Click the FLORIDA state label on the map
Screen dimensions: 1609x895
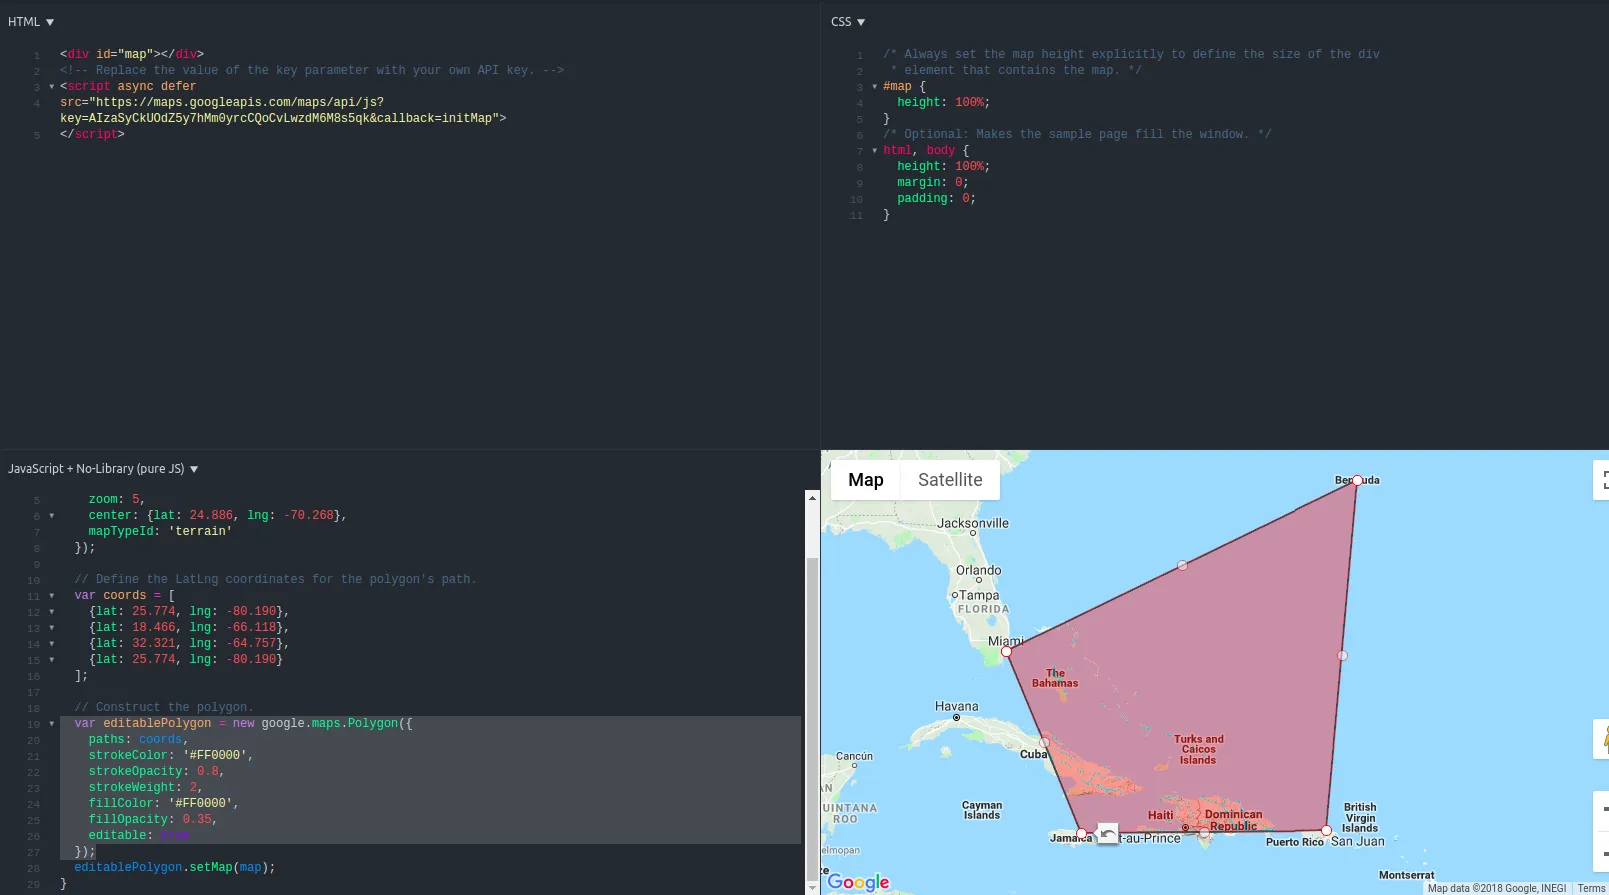pos(984,609)
